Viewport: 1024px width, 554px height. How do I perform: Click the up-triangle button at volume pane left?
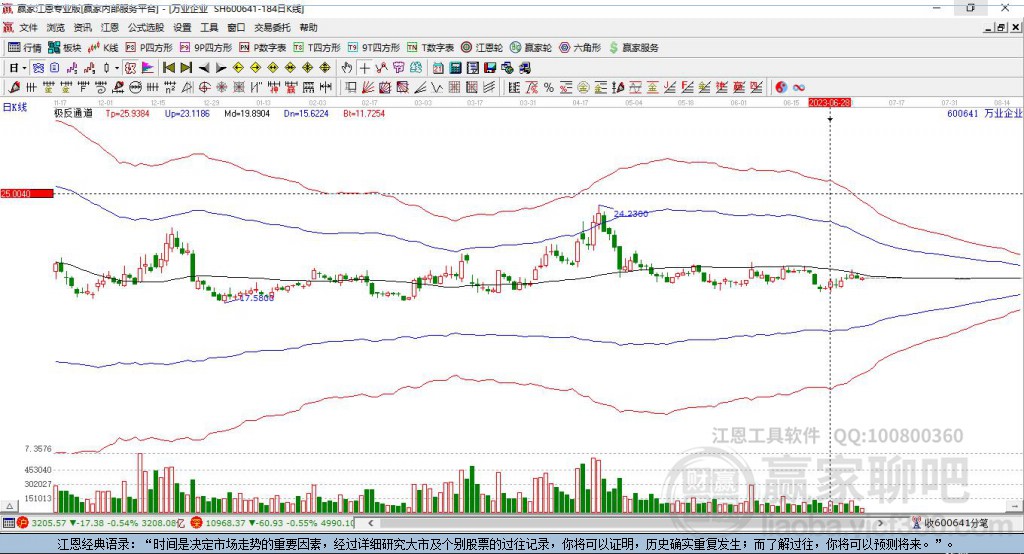tap(9, 506)
